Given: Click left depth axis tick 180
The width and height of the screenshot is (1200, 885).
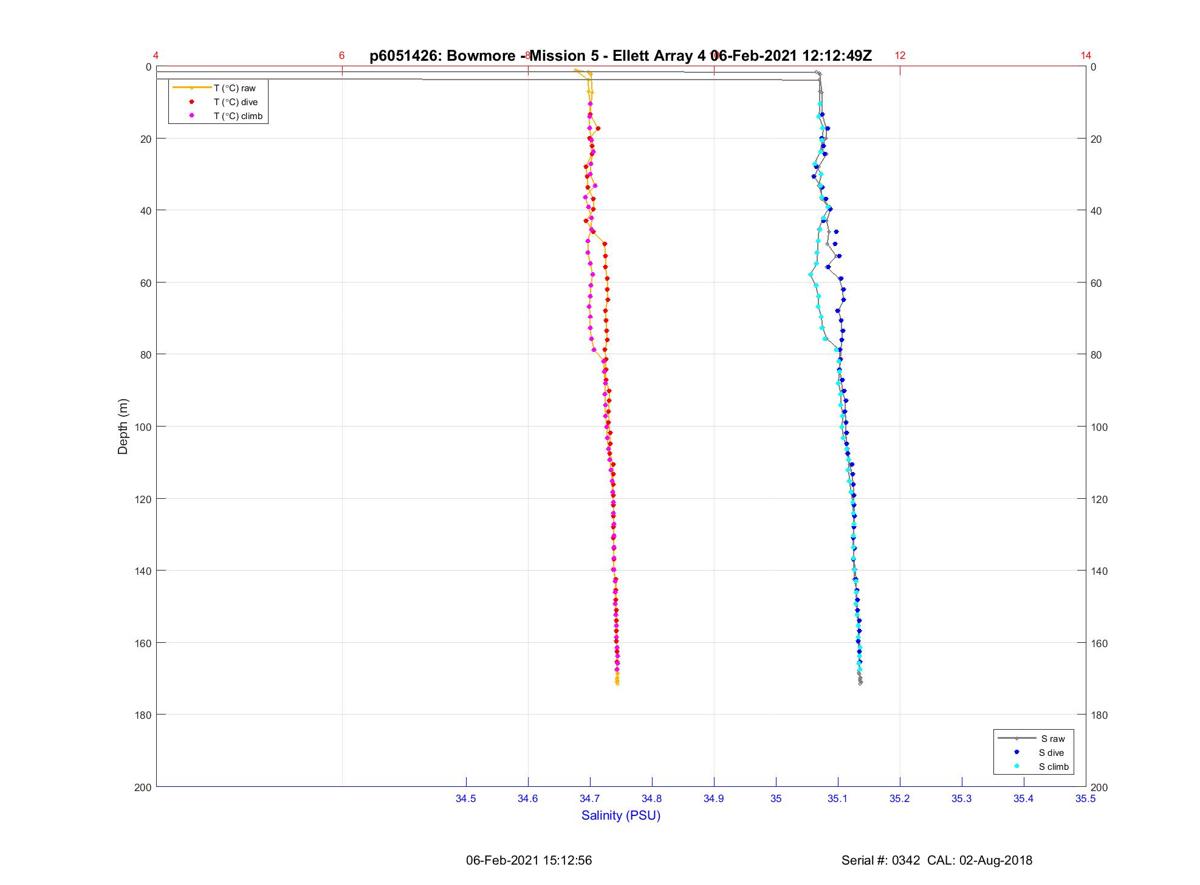Looking at the screenshot, I should coord(142,715).
